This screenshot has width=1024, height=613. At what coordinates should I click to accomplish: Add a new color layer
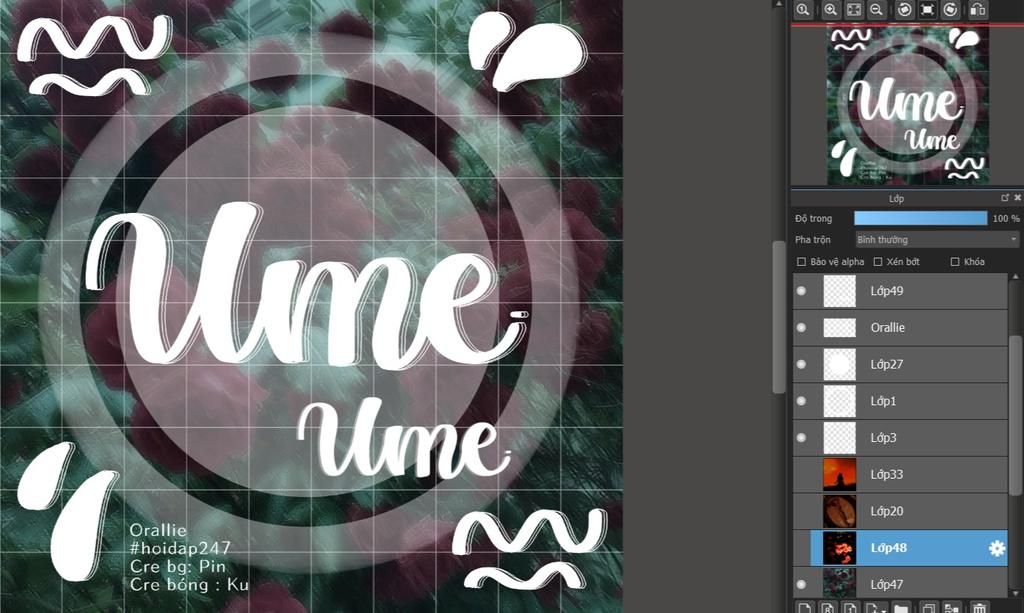point(805,607)
